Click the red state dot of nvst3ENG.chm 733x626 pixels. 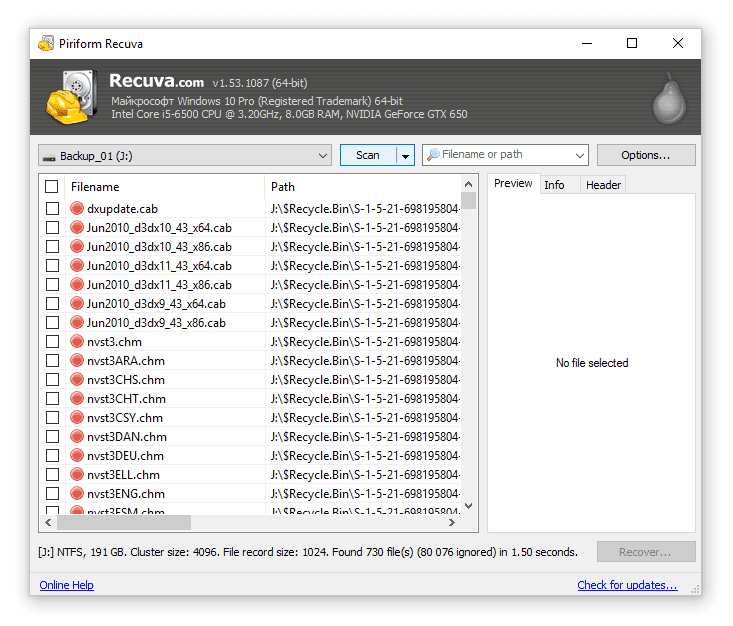click(77, 493)
